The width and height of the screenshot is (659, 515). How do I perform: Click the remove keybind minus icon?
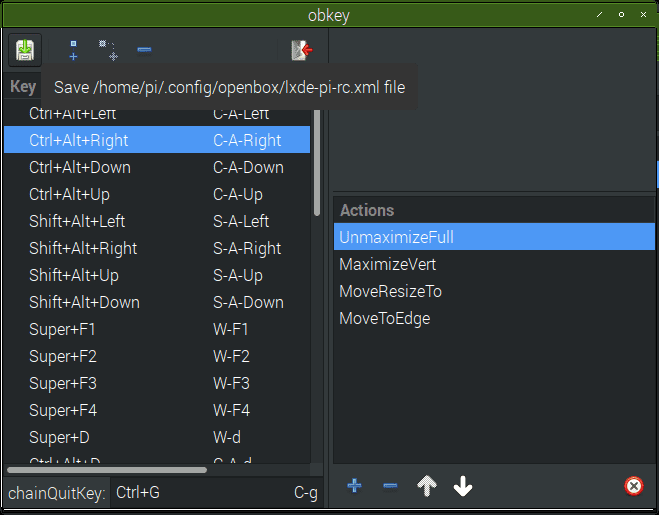point(144,50)
